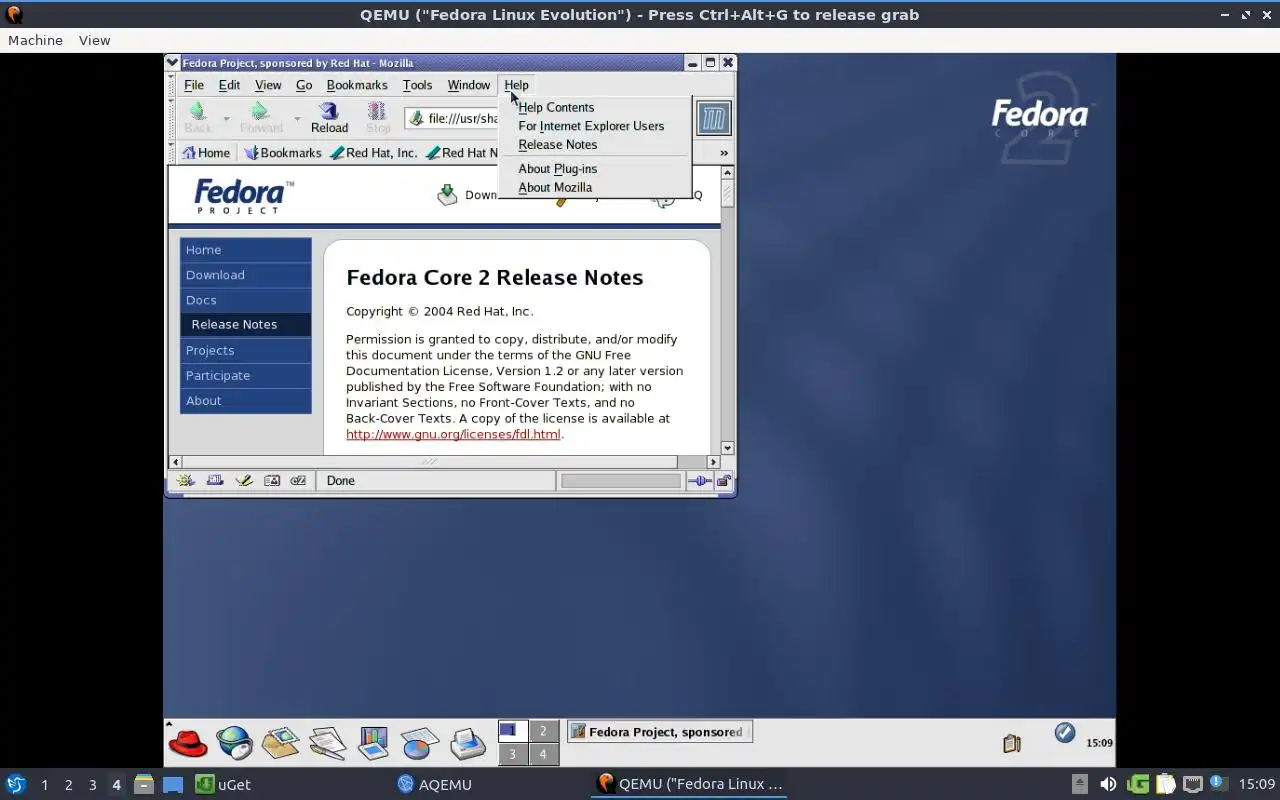Screen dimensions: 1280x800
Task: Open the Back button history dropdown arrow
Action: 226,118
